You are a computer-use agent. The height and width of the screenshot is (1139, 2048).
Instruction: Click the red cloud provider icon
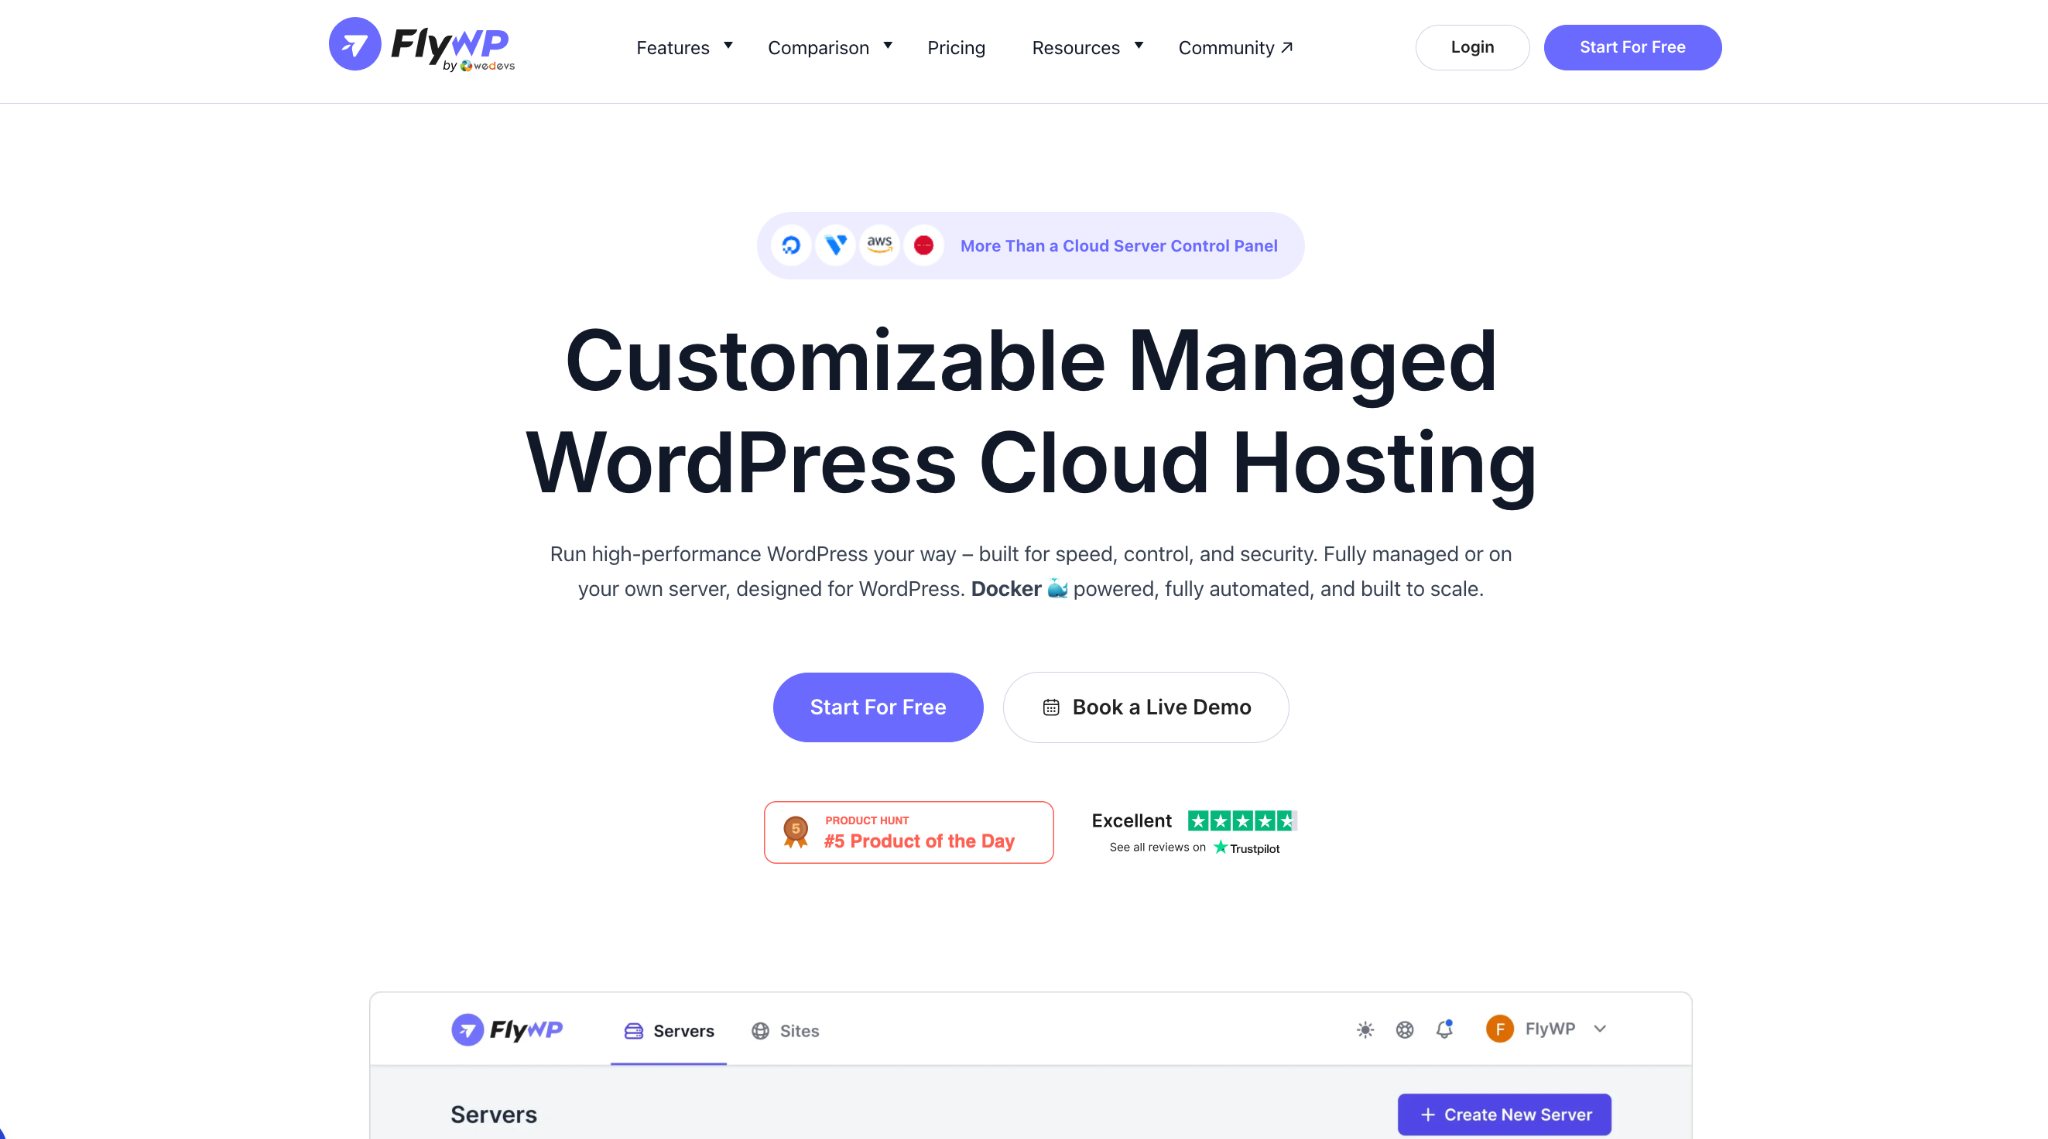click(x=924, y=245)
